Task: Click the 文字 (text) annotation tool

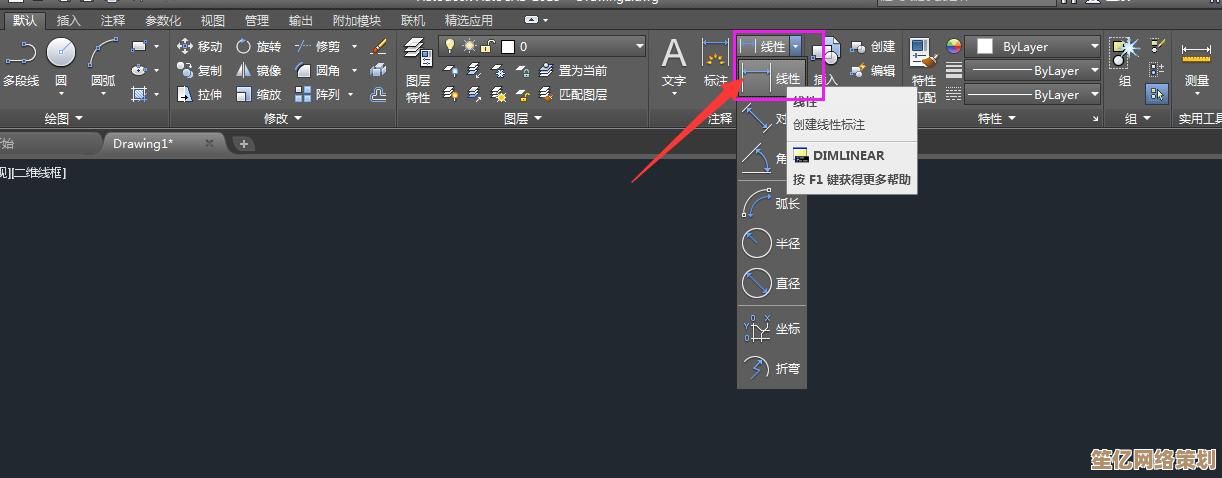Action: pyautogui.click(x=674, y=62)
